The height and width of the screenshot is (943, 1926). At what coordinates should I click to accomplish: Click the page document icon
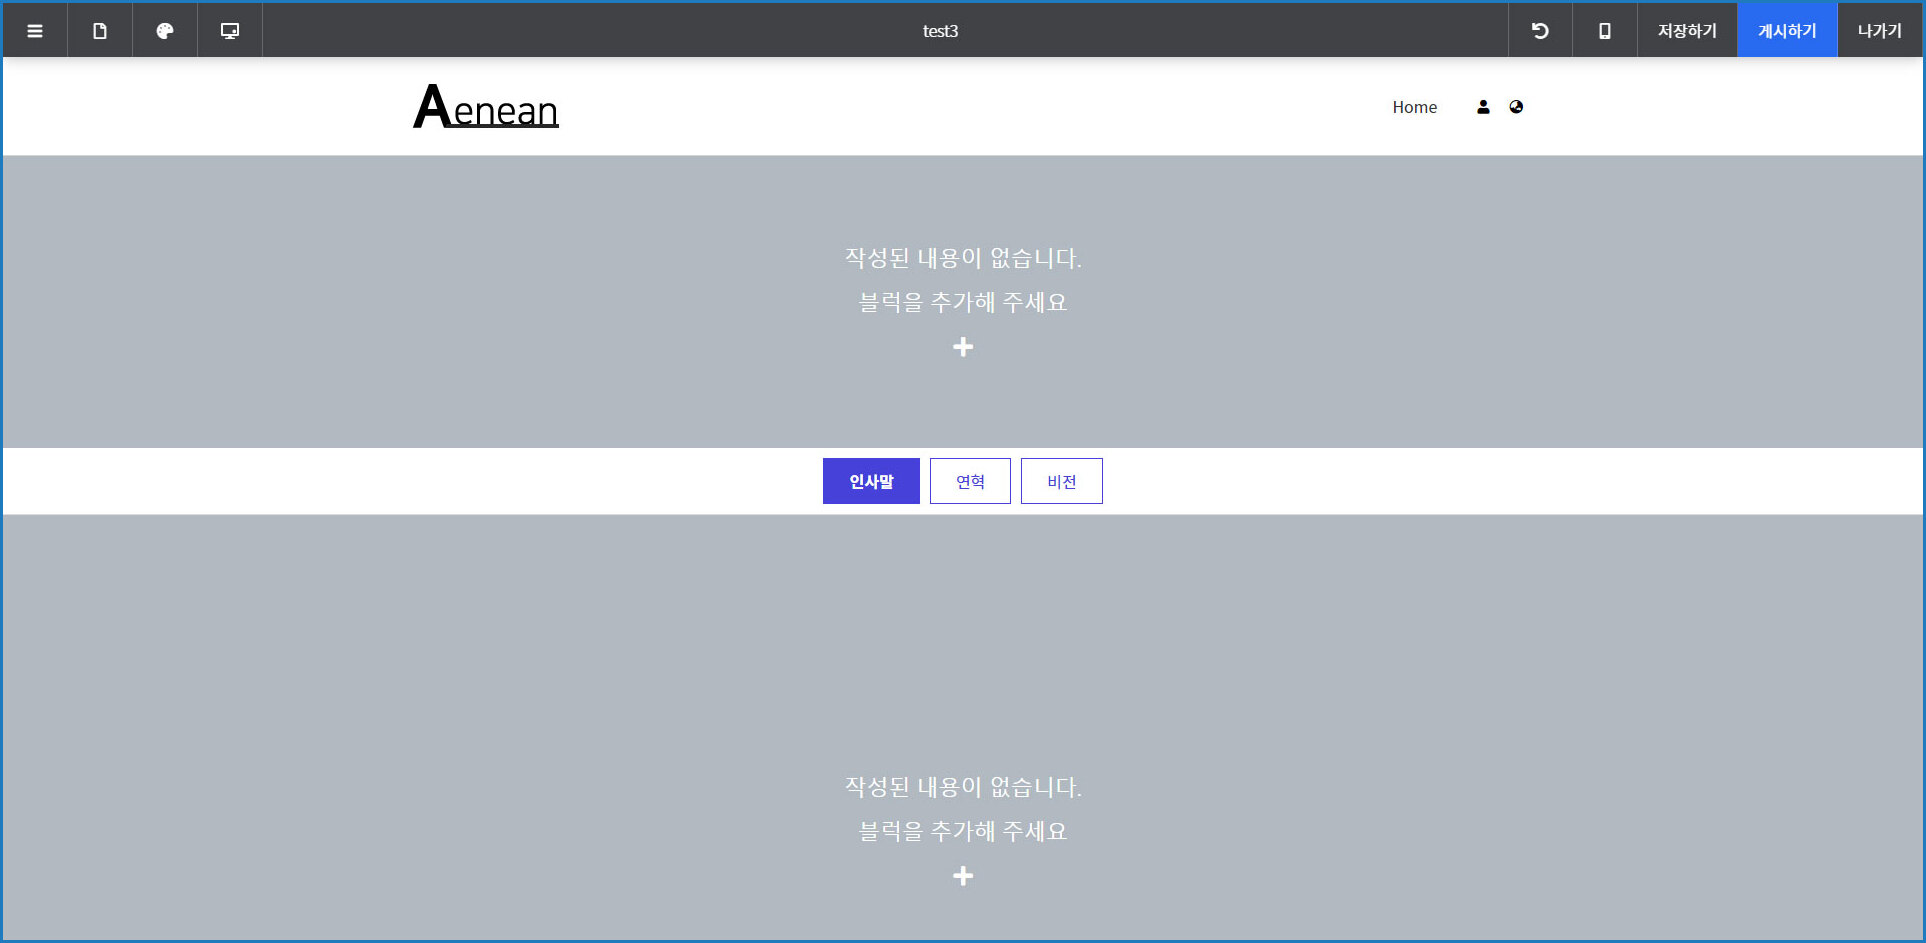(100, 31)
